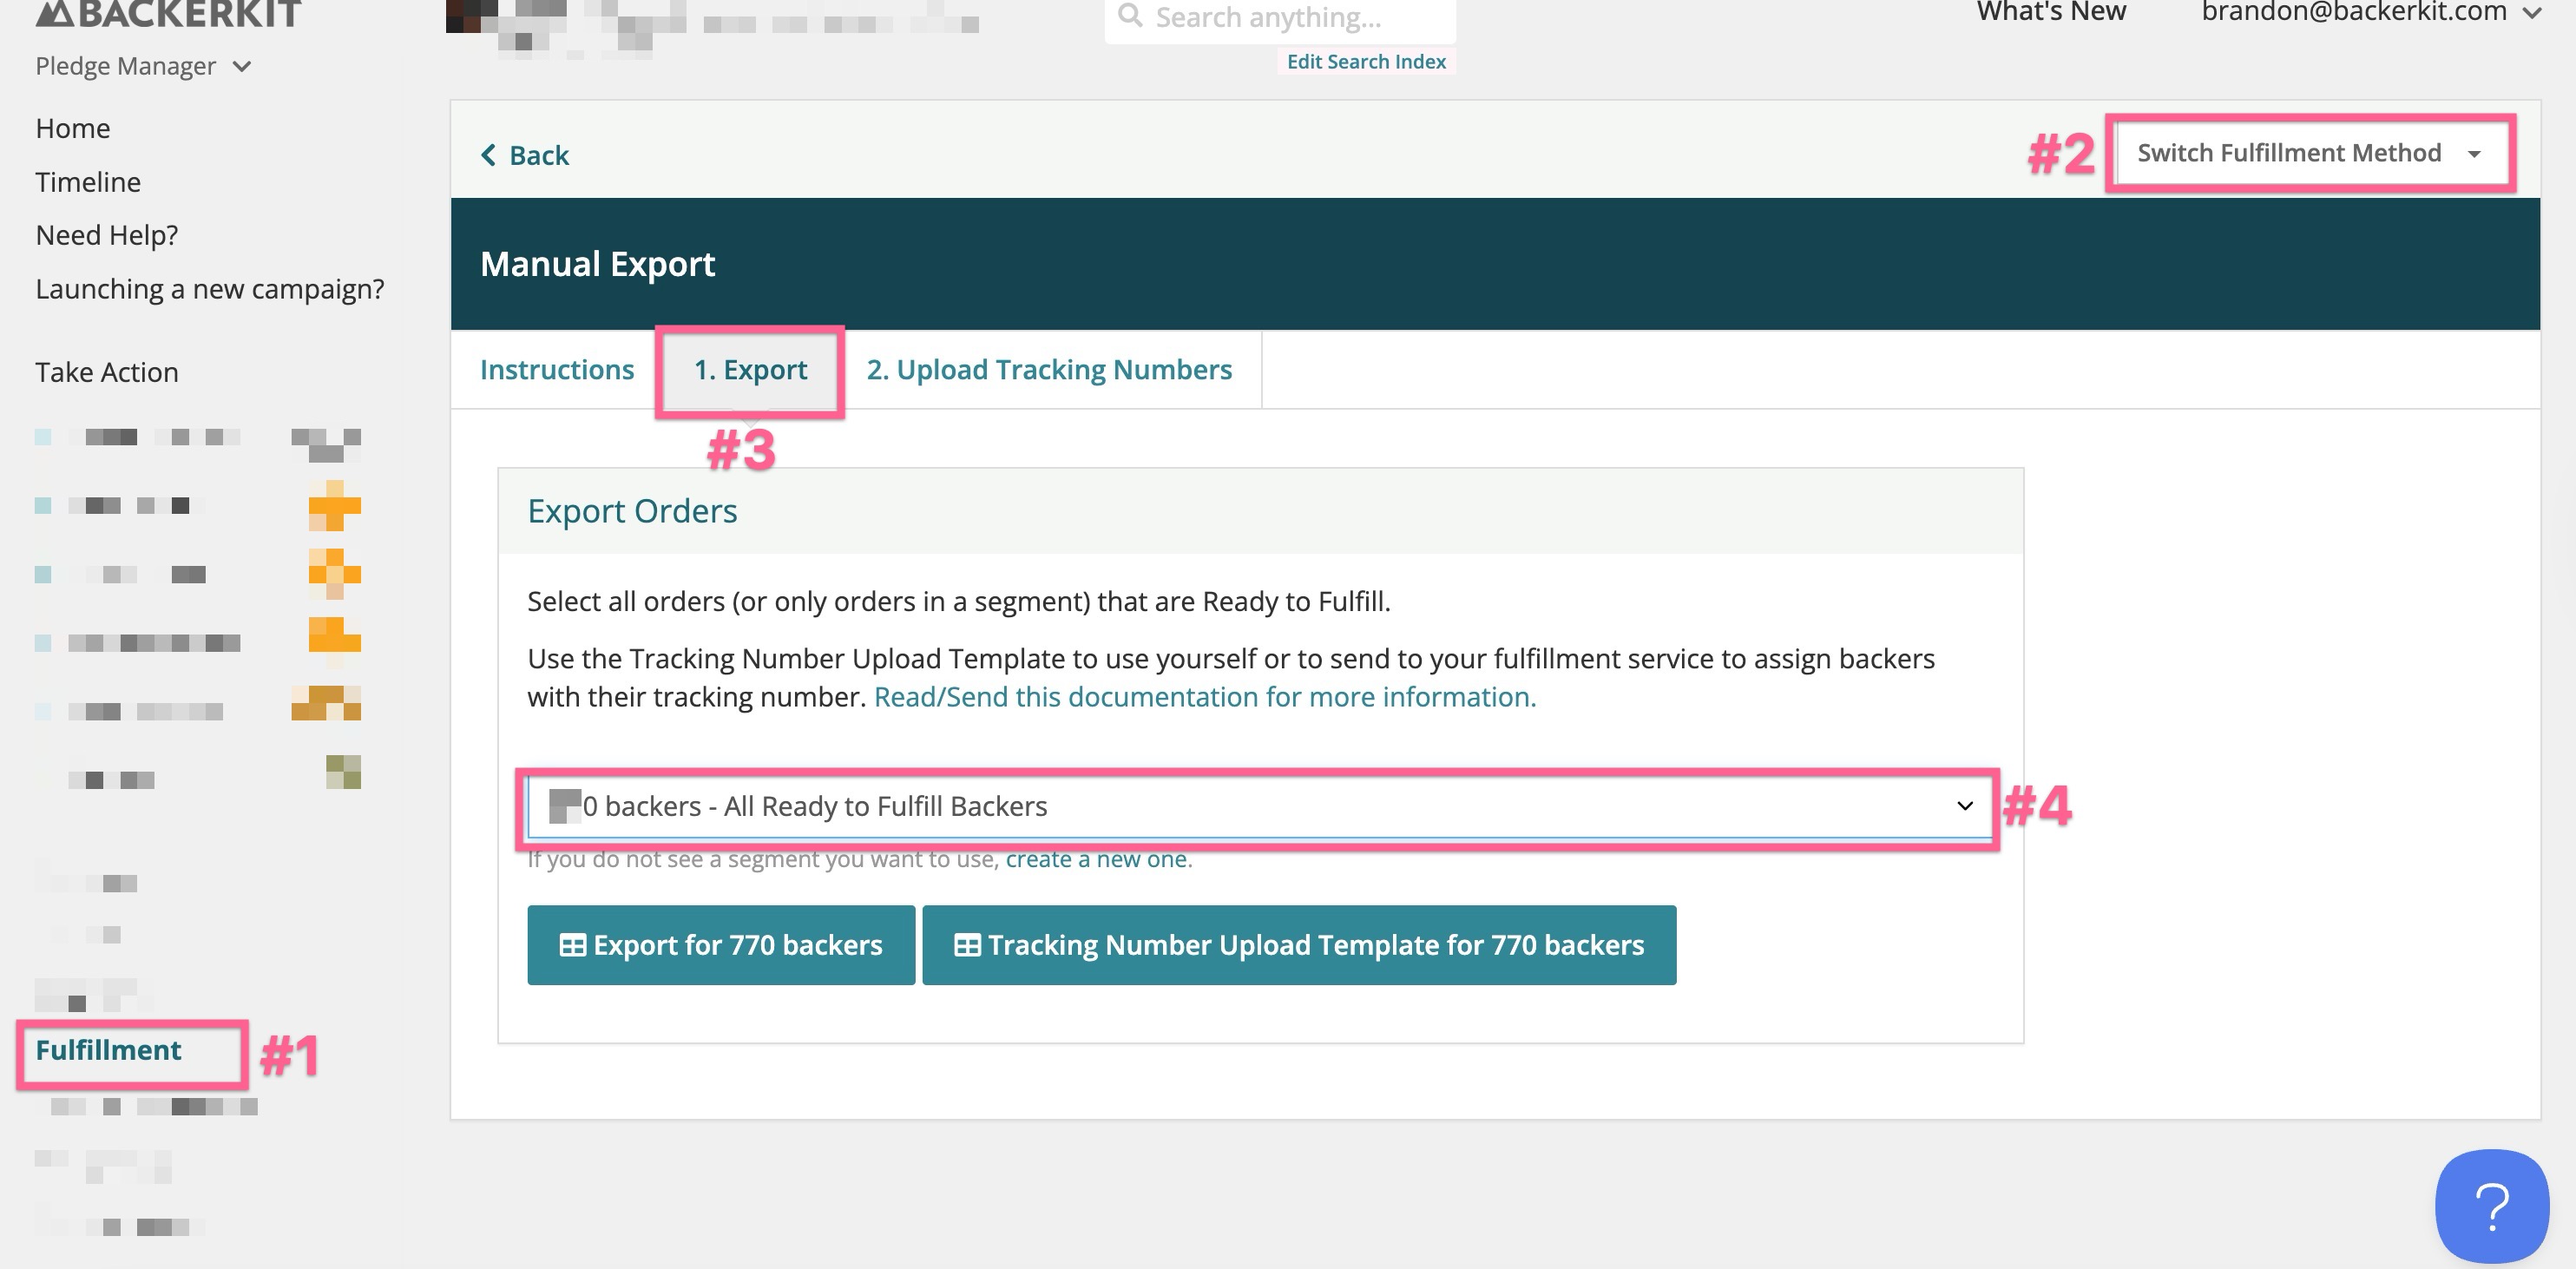
Task: Click the Edit Search Index link
Action: pyautogui.click(x=1366, y=62)
